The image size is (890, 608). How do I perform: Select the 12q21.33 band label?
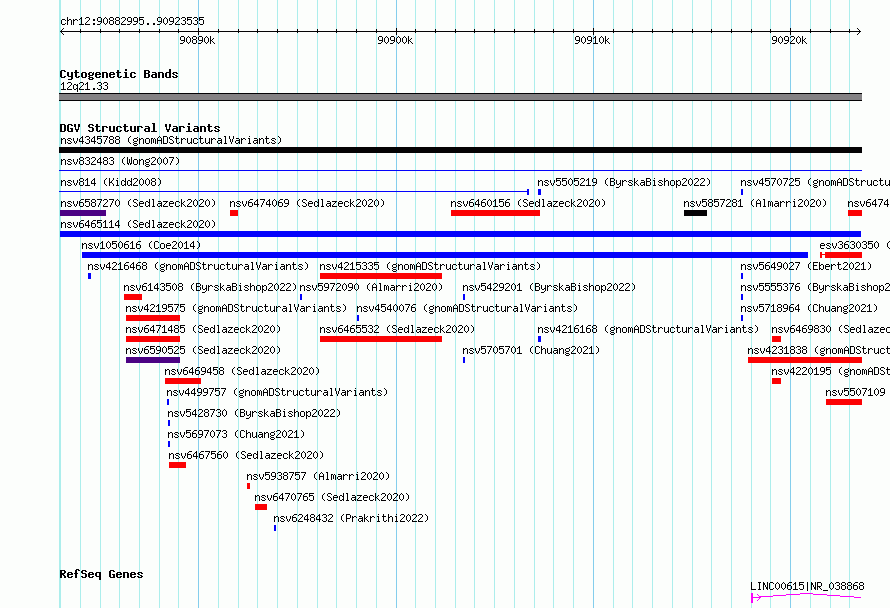coord(84,86)
